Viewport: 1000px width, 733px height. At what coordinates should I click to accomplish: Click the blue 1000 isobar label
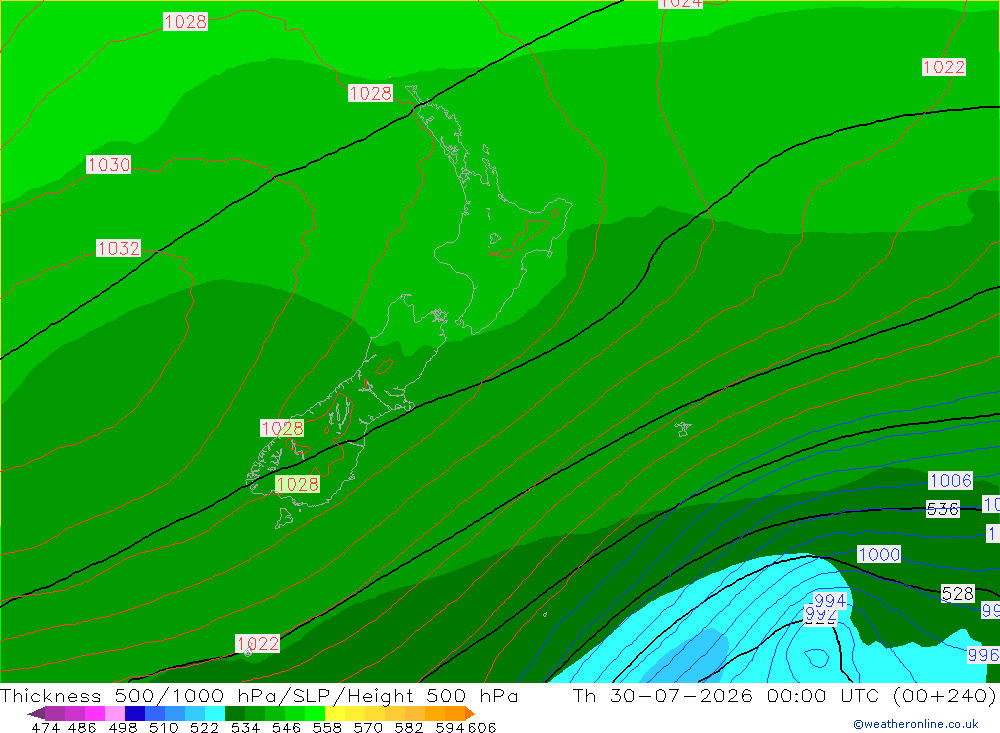(879, 554)
